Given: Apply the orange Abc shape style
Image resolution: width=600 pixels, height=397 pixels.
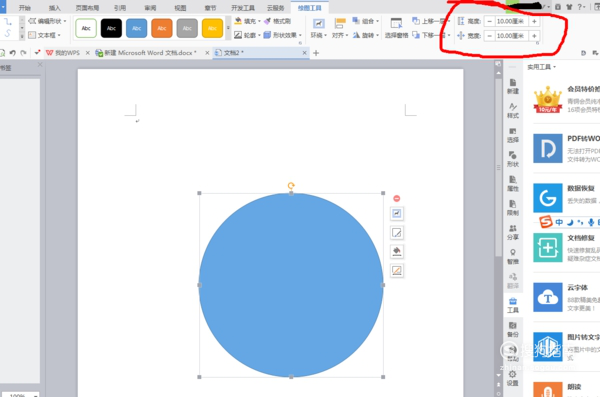Looking at the screenshot, I should click(162, 28).
